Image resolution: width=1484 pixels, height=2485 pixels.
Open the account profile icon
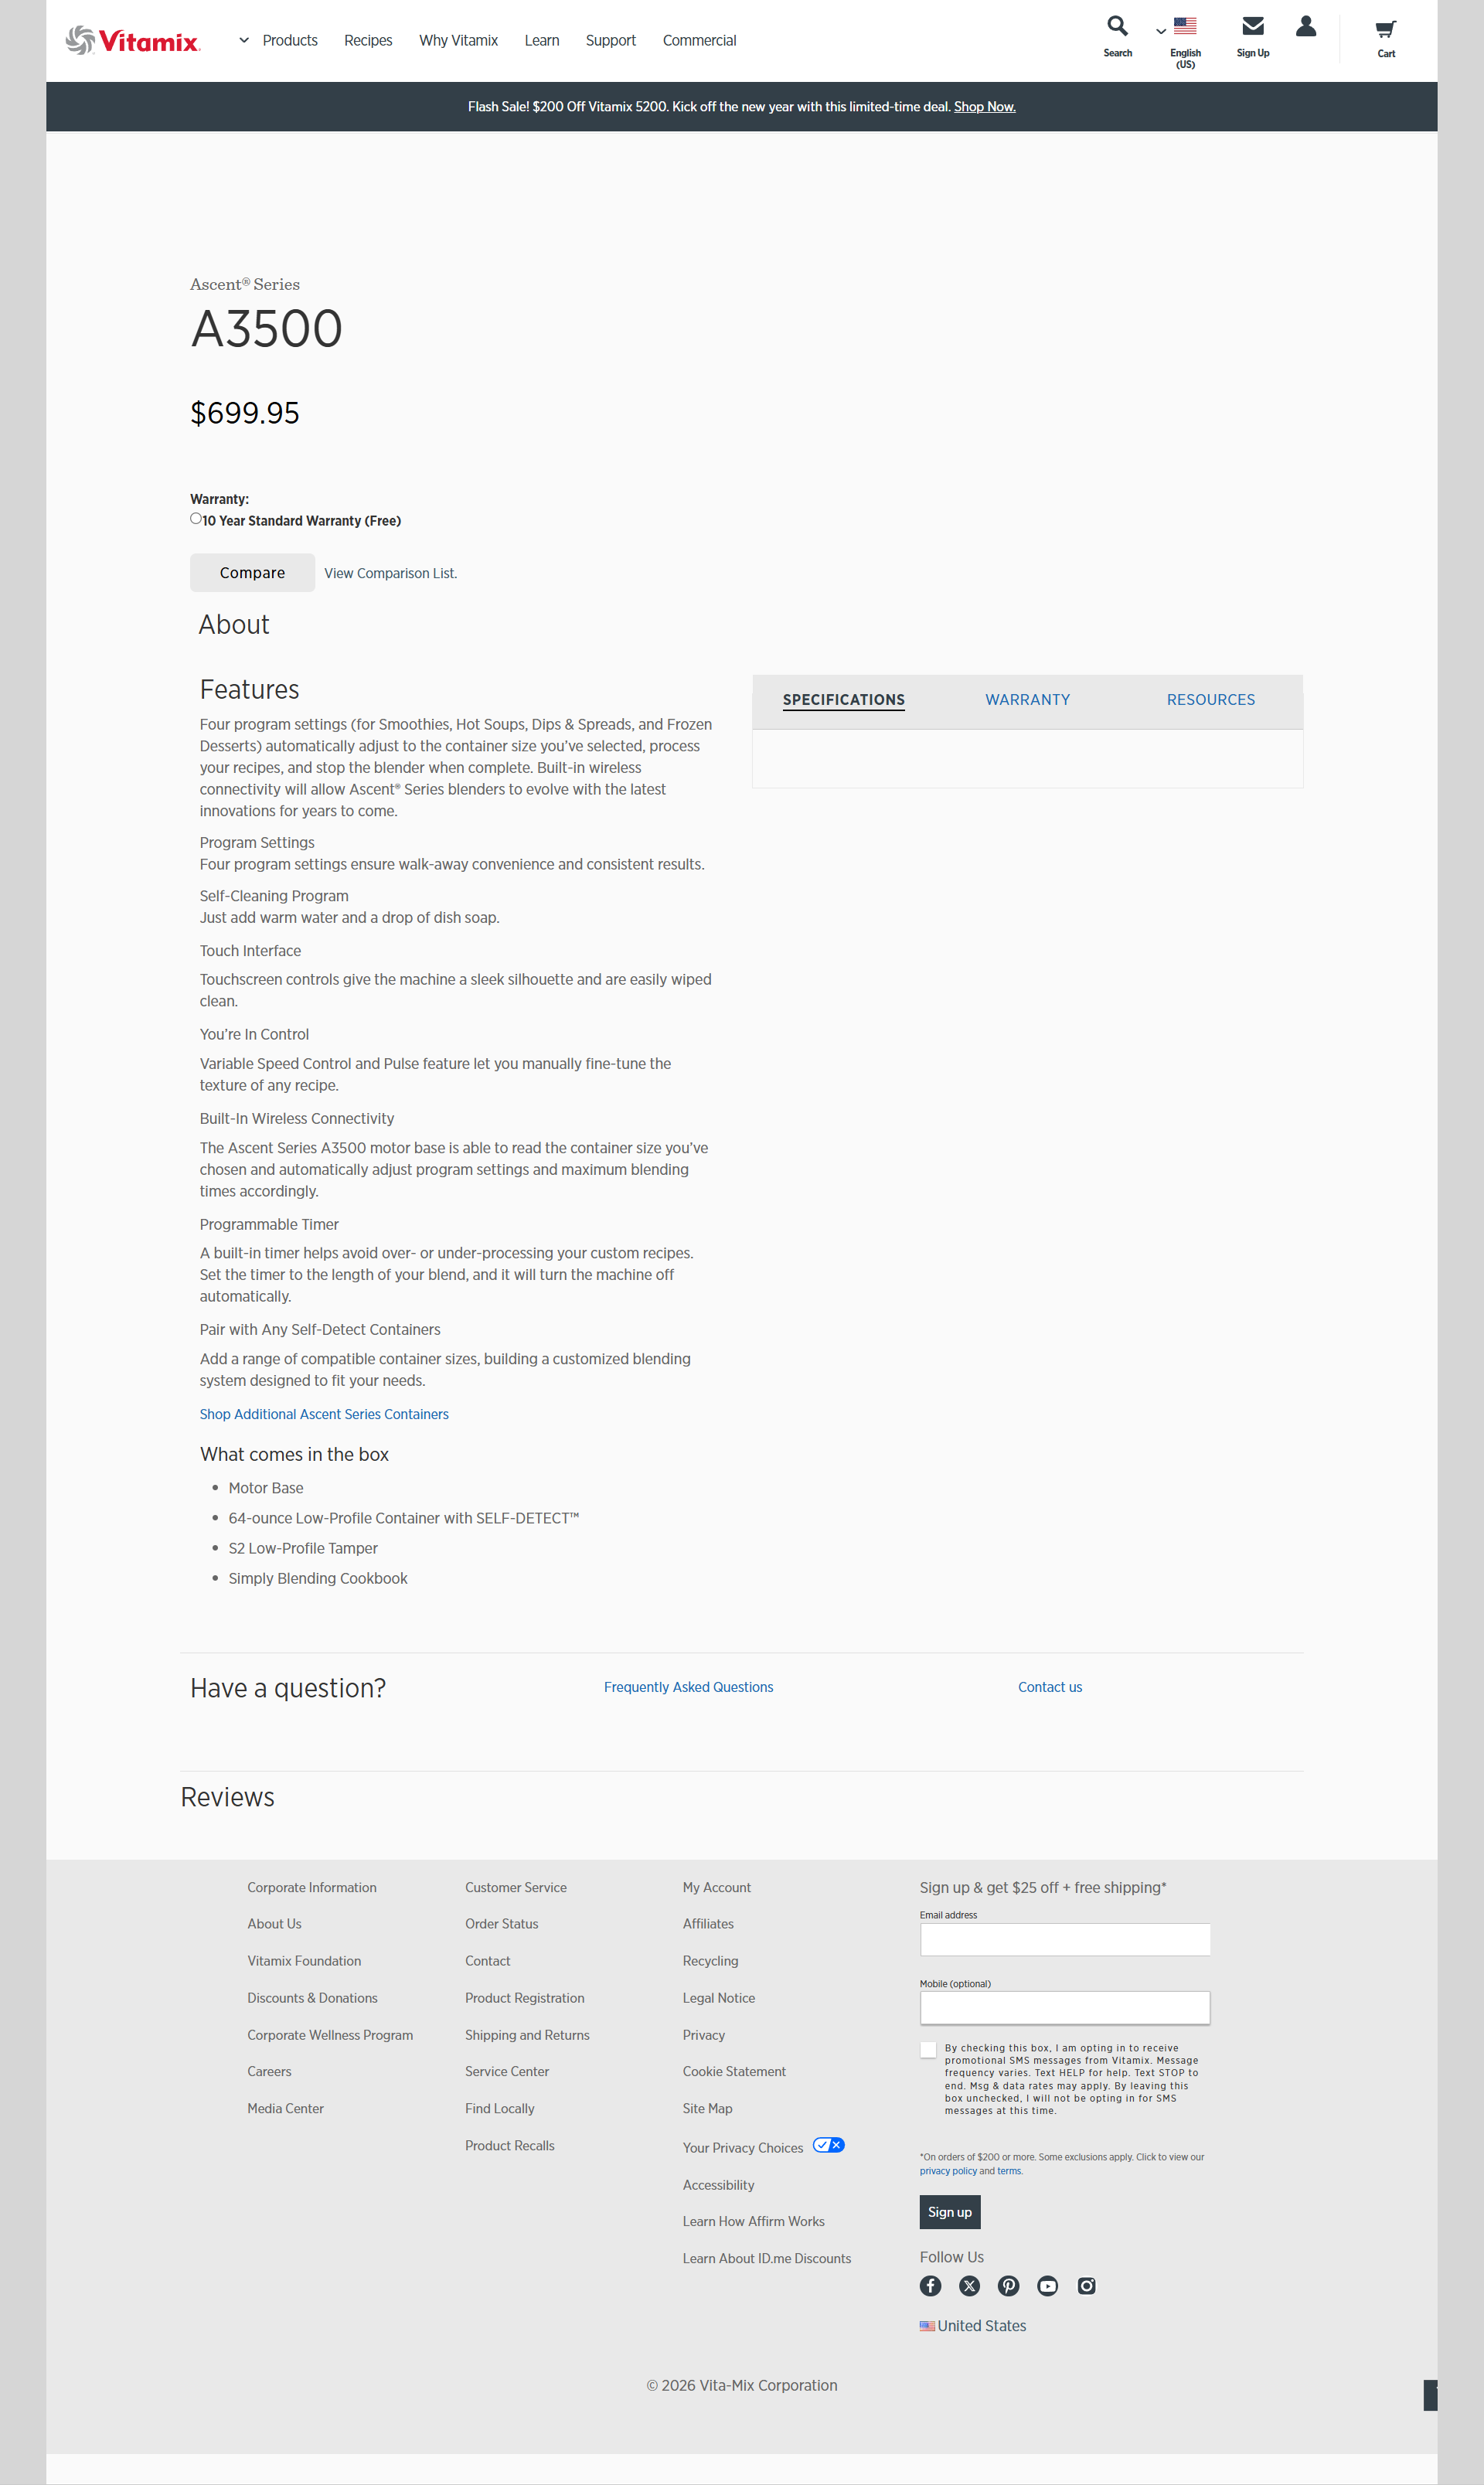click(1305, 26)
